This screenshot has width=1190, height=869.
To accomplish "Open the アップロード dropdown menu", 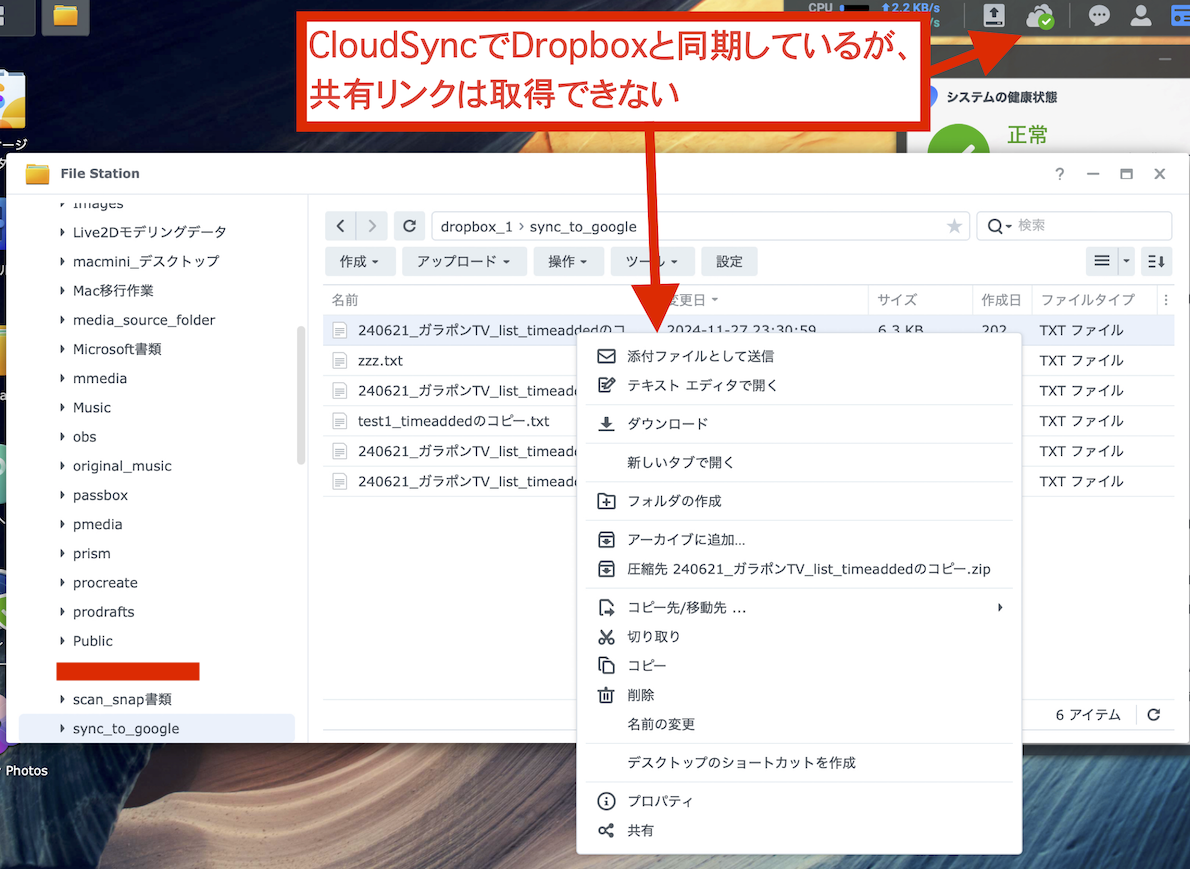I will [x=463, y=262].
